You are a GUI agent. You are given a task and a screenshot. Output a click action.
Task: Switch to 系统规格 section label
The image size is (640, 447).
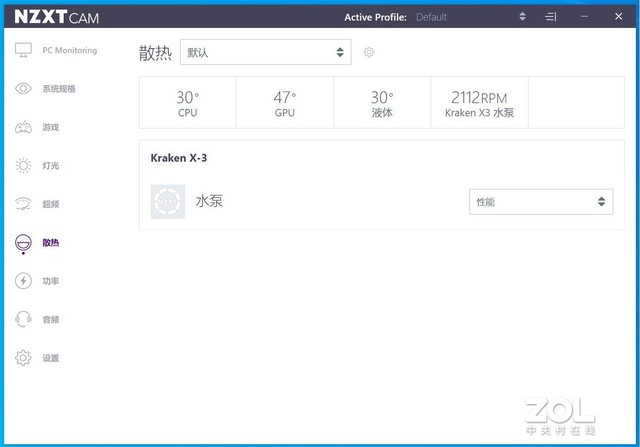(59, 89)
